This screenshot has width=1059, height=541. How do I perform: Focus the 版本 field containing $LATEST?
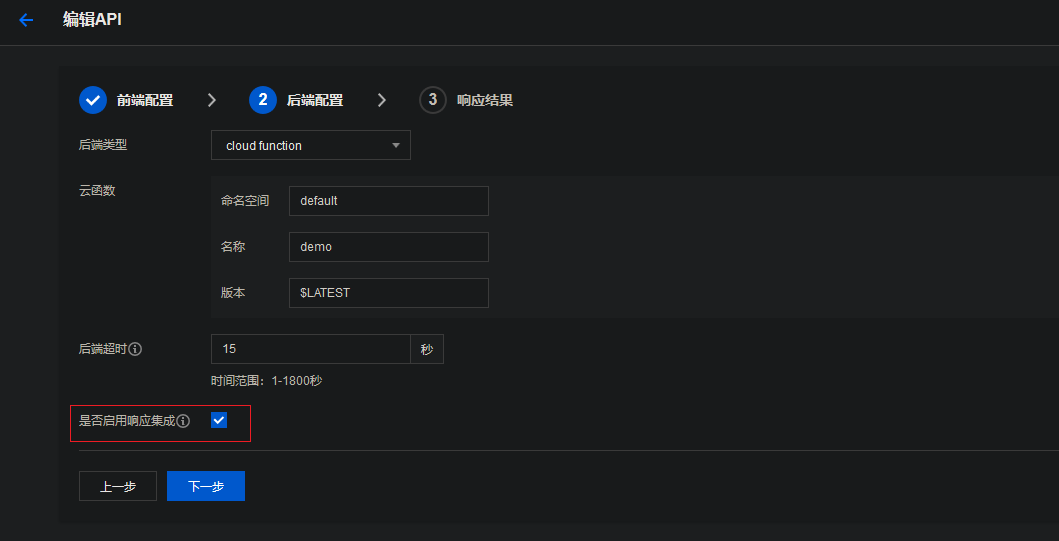coord(389,293)
